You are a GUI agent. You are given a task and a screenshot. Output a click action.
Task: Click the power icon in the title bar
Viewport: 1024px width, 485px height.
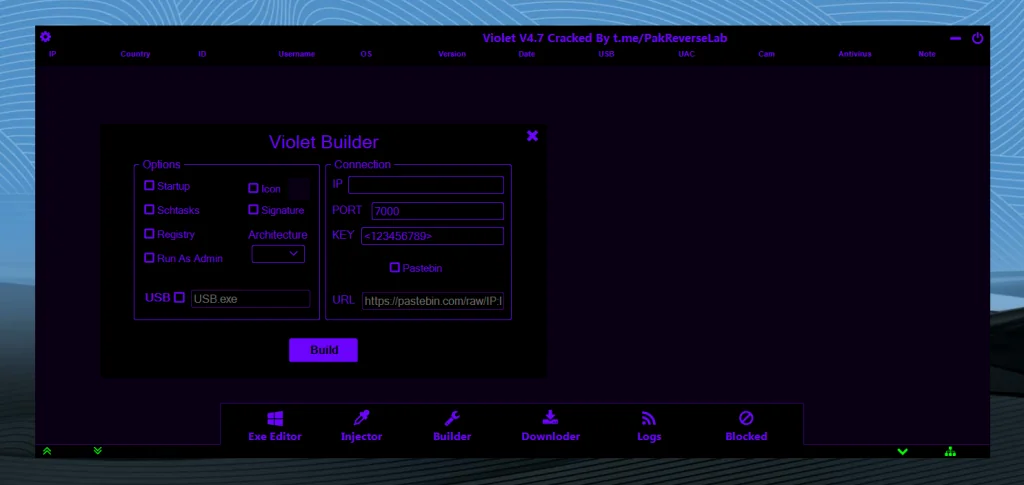pyautogui.click(x=977, y=38)
